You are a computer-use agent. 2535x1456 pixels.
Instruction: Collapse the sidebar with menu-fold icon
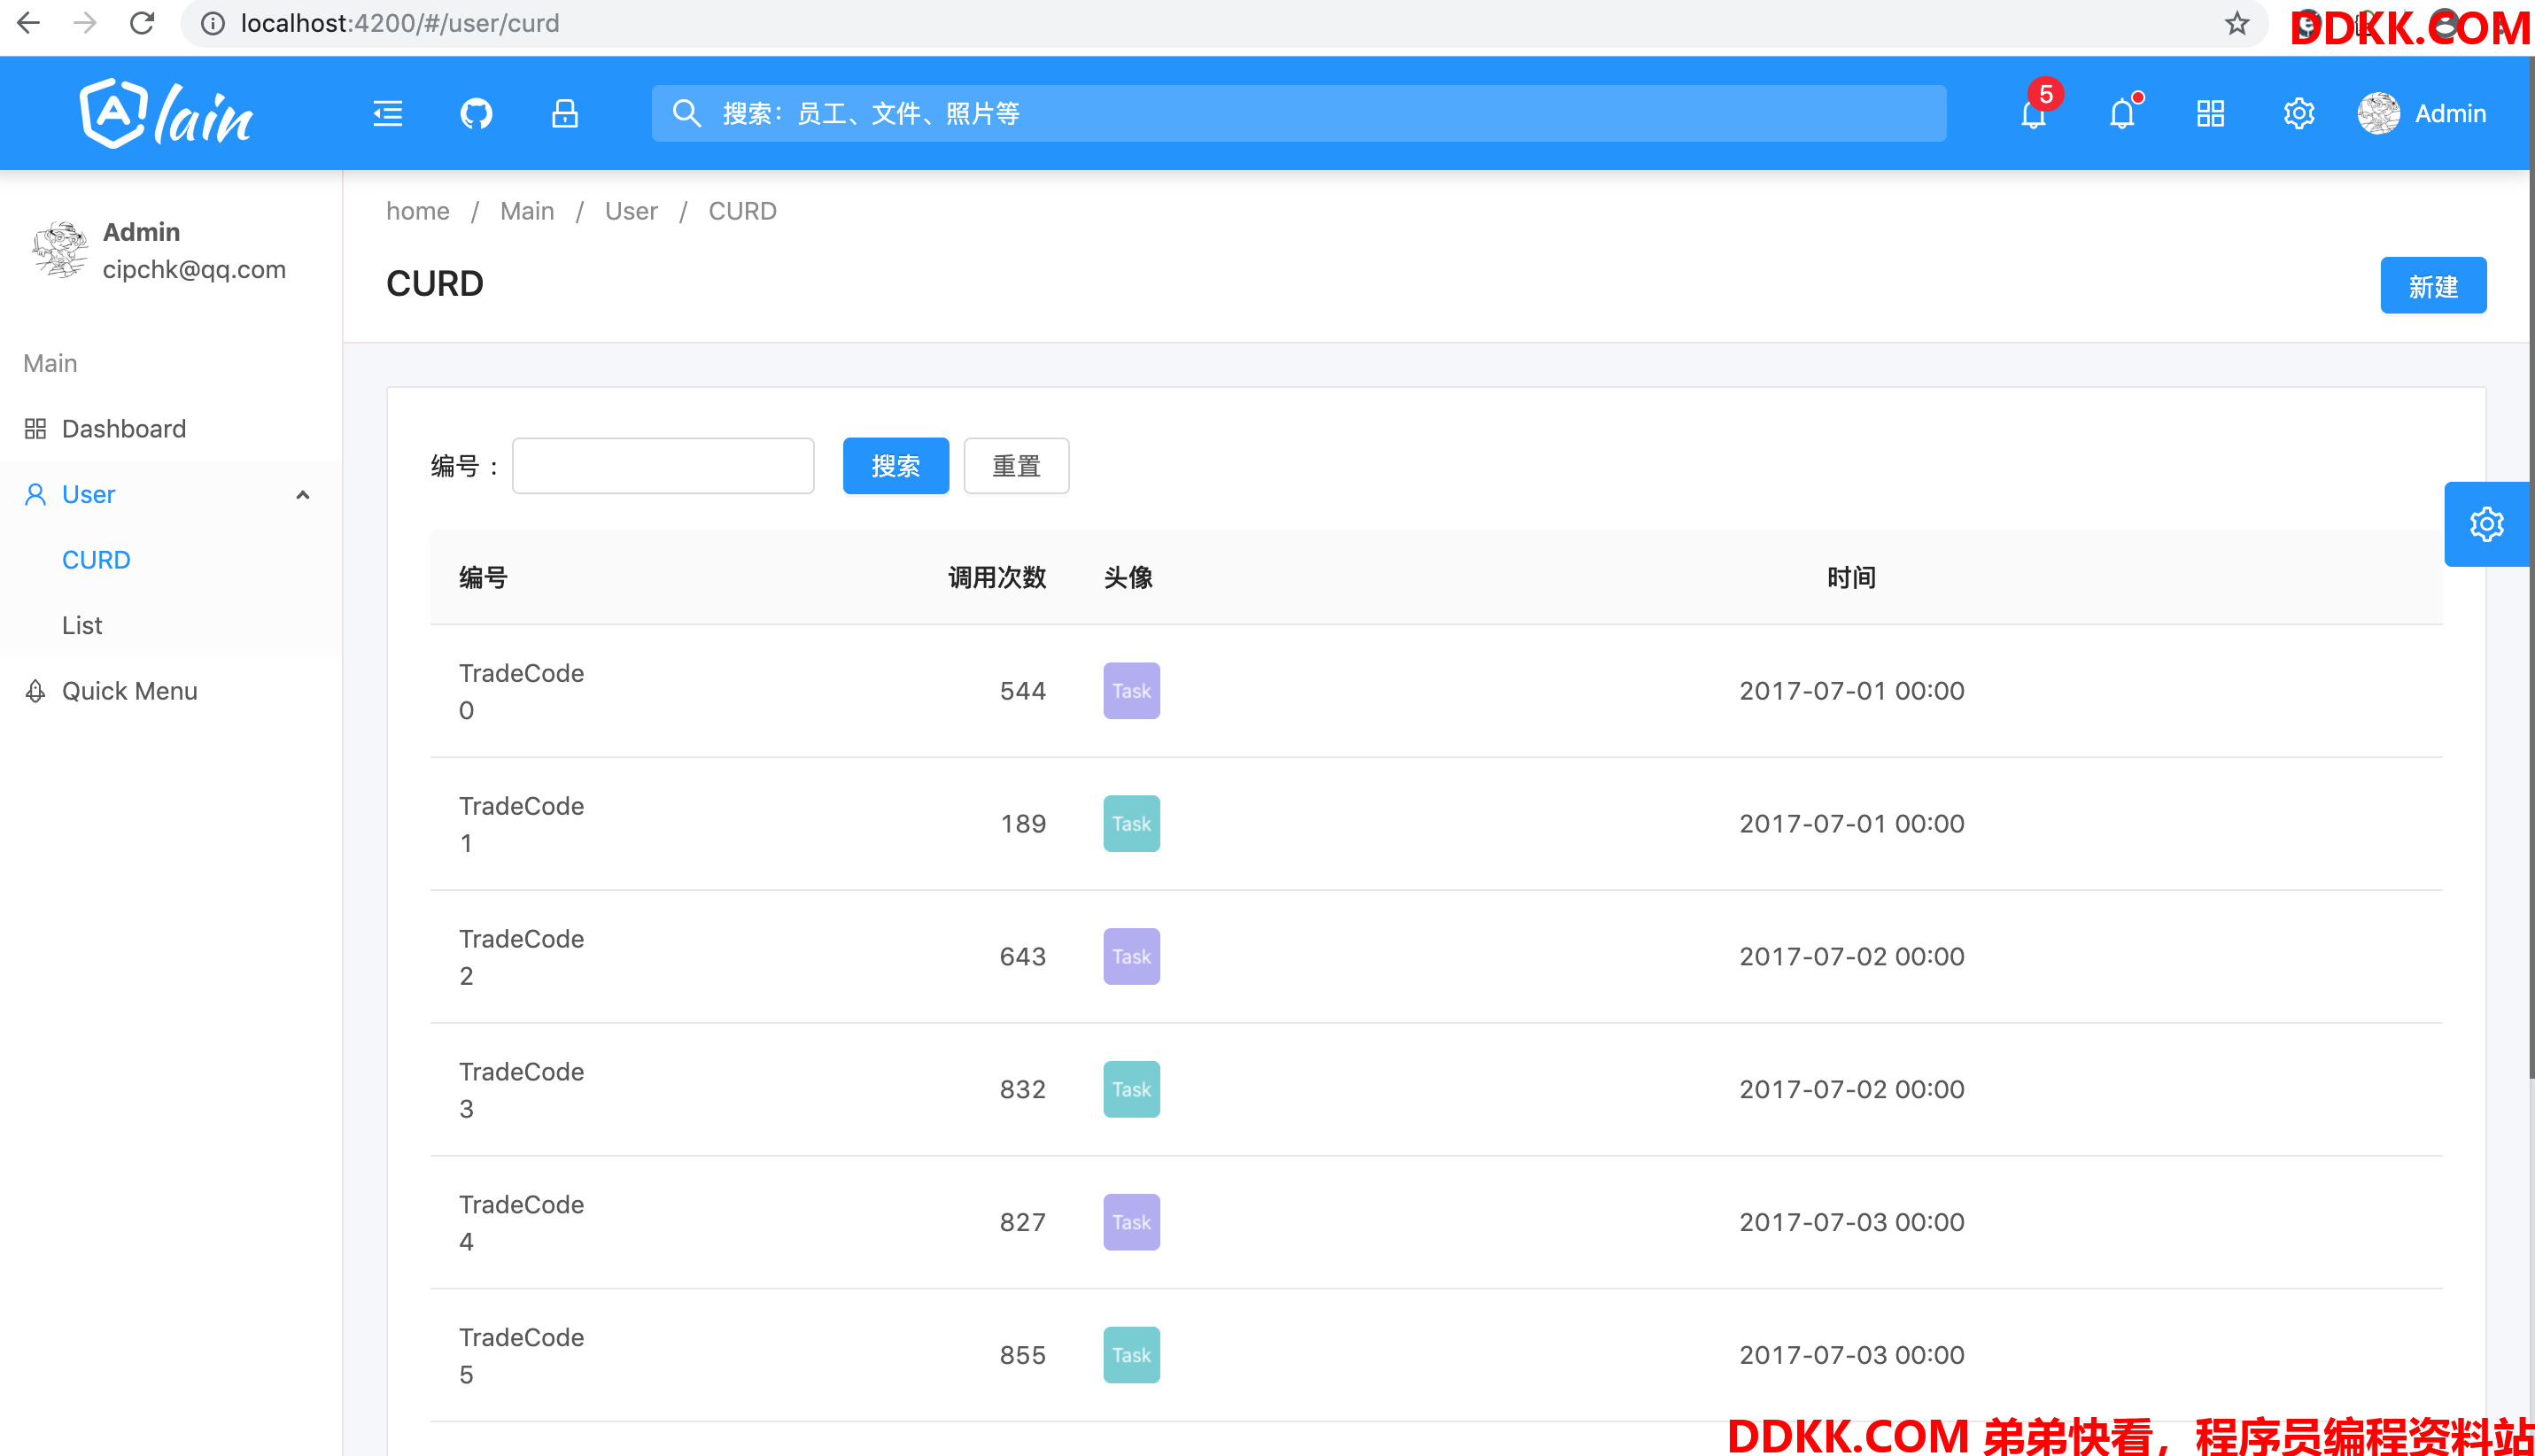tap(388, 113)
